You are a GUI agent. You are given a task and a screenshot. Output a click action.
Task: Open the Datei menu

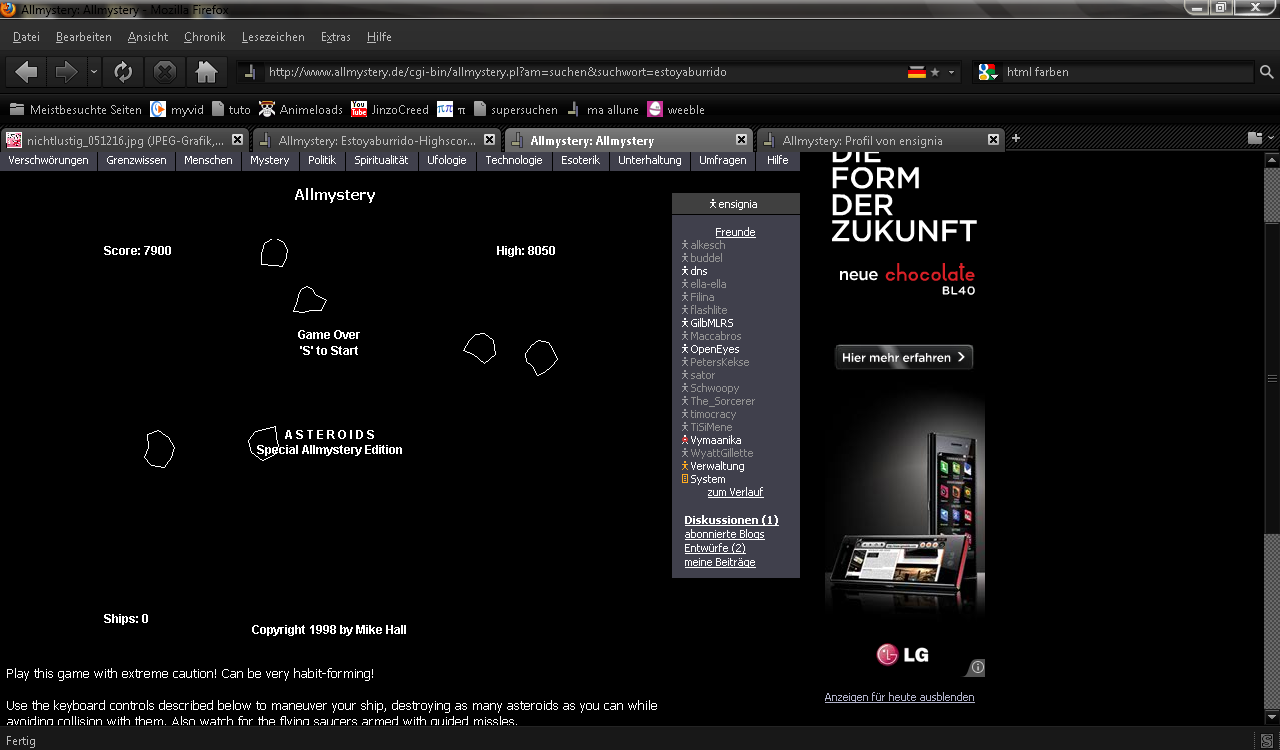(x=26, y=37)
